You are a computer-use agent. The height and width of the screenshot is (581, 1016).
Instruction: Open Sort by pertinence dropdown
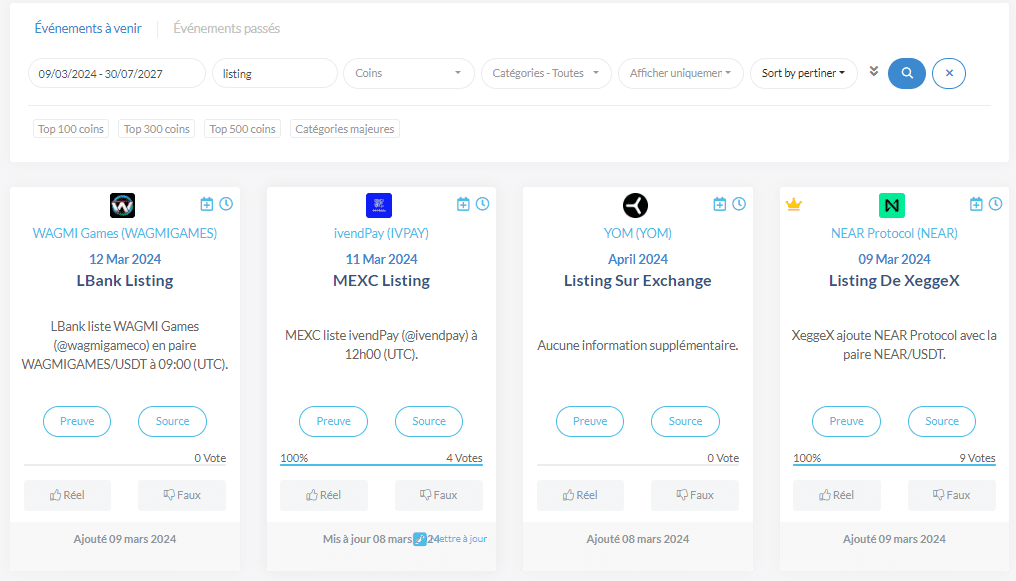(803, 73)
